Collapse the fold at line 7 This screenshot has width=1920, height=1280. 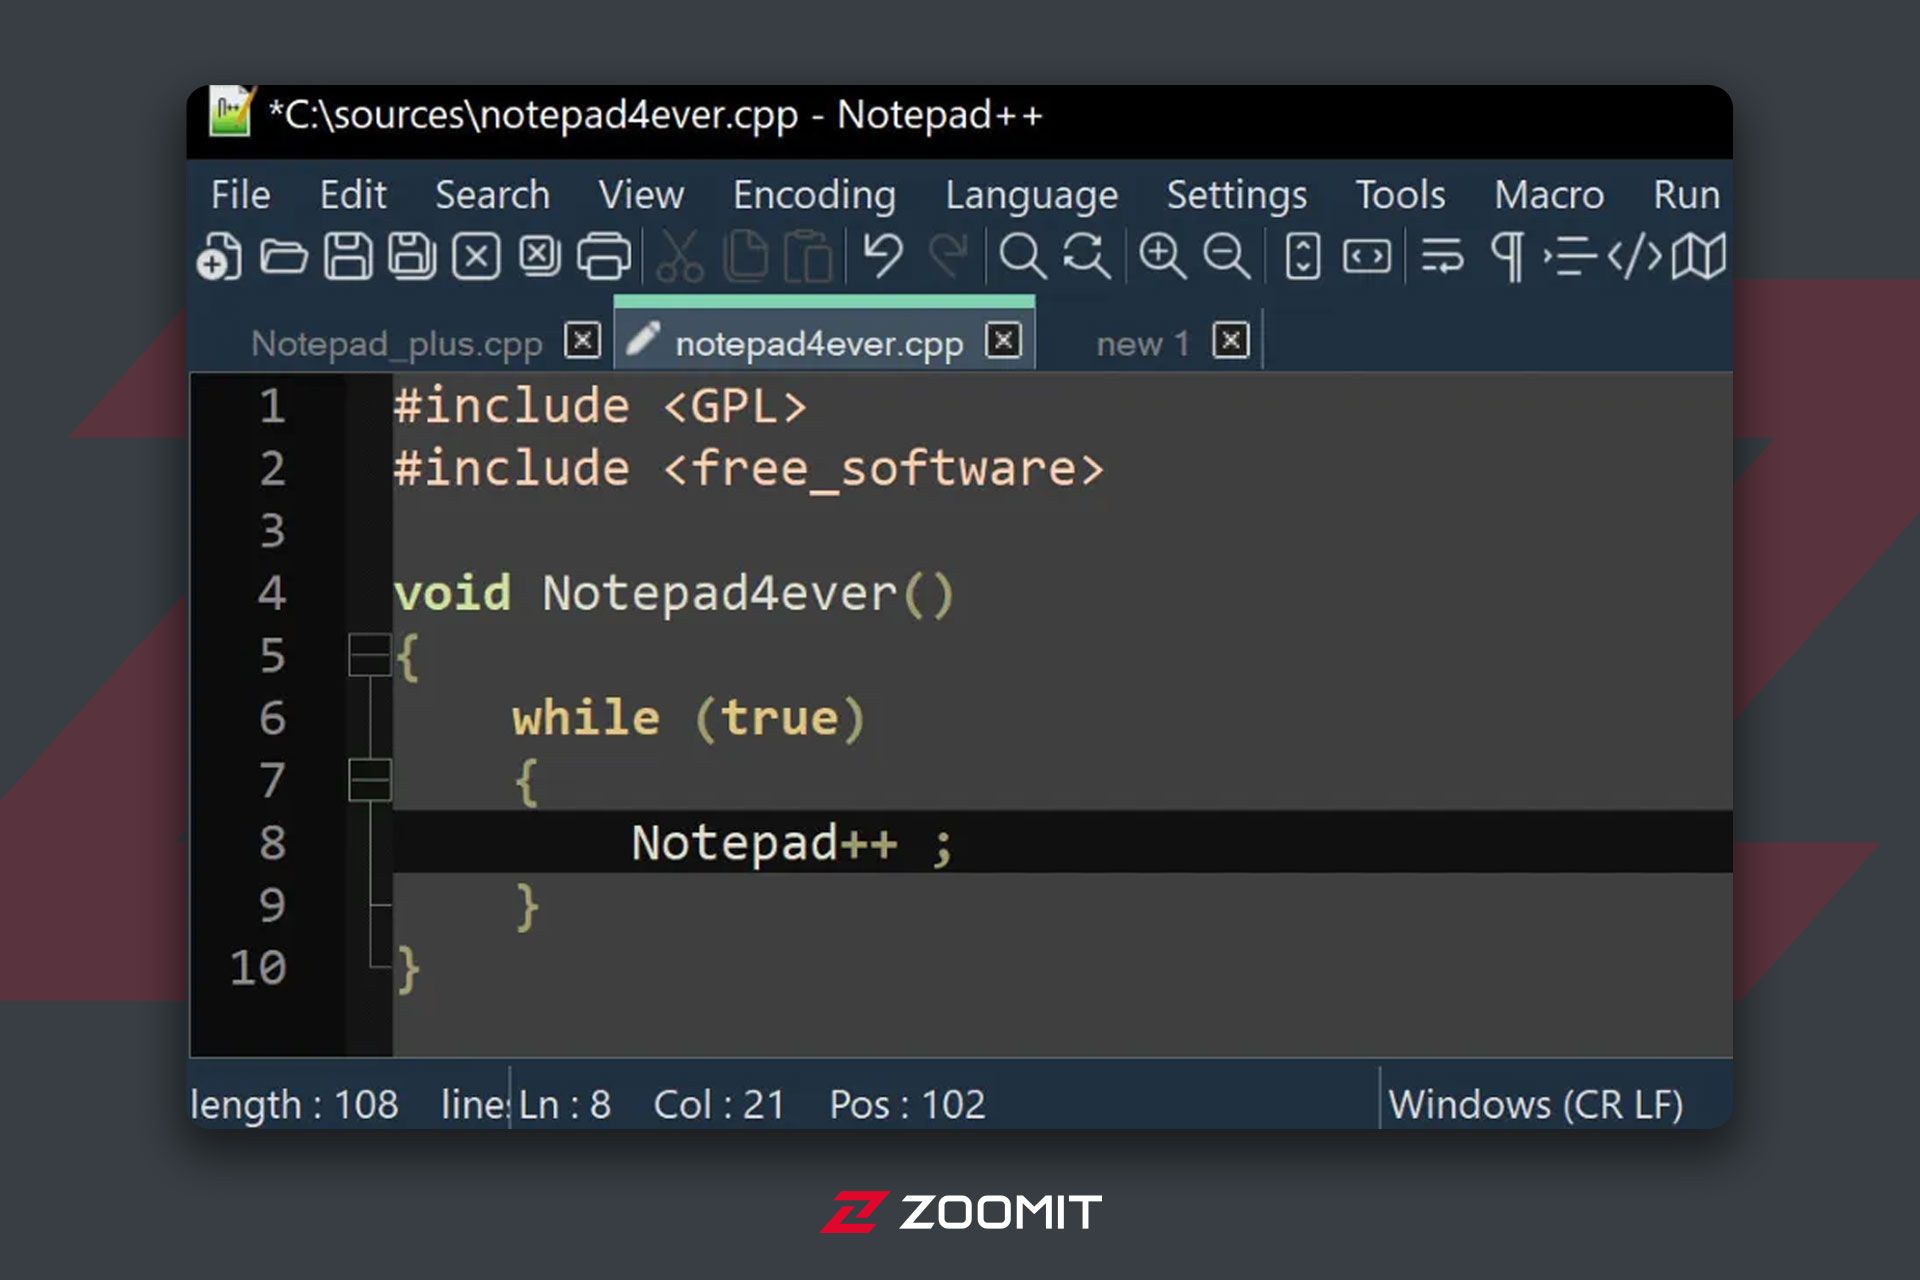369,780
